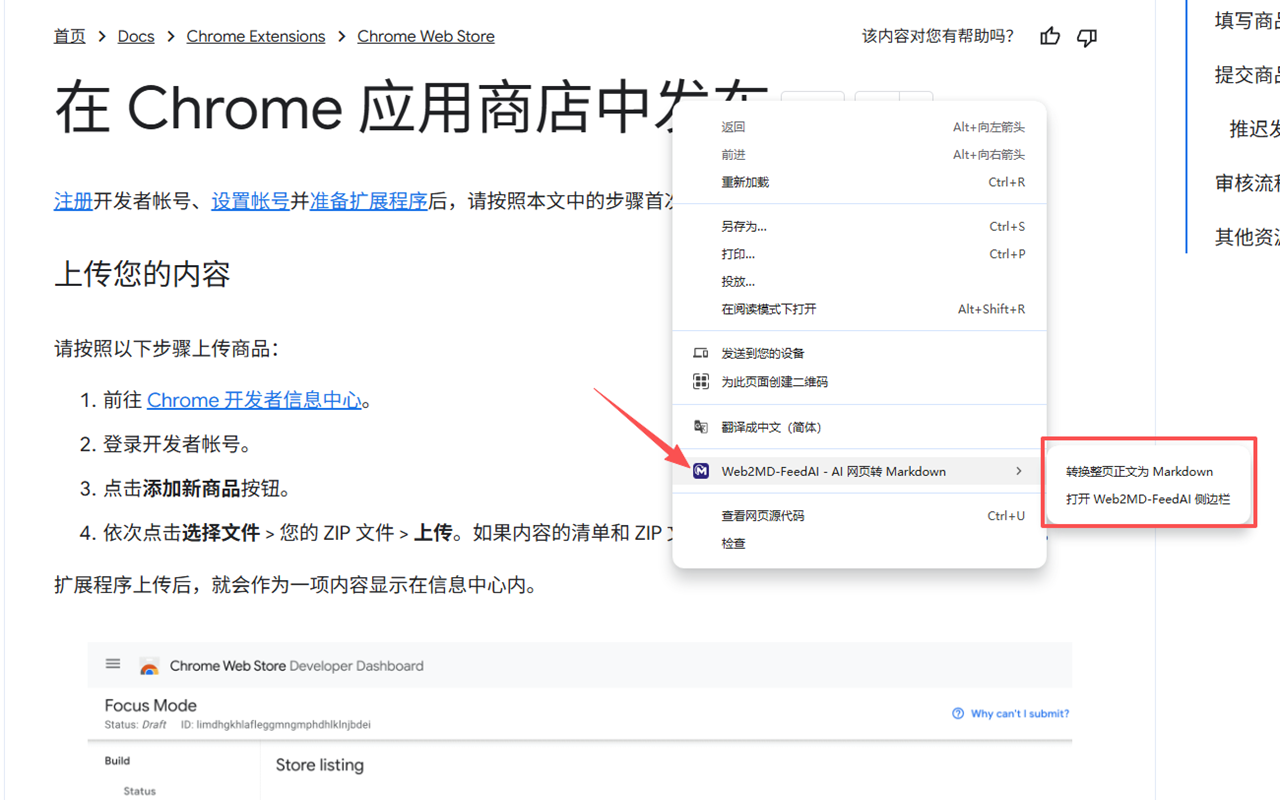Click the thumbs up helpful icon
The width and height of the screenshot is (1280, 800).
[x=1050, y=37]
